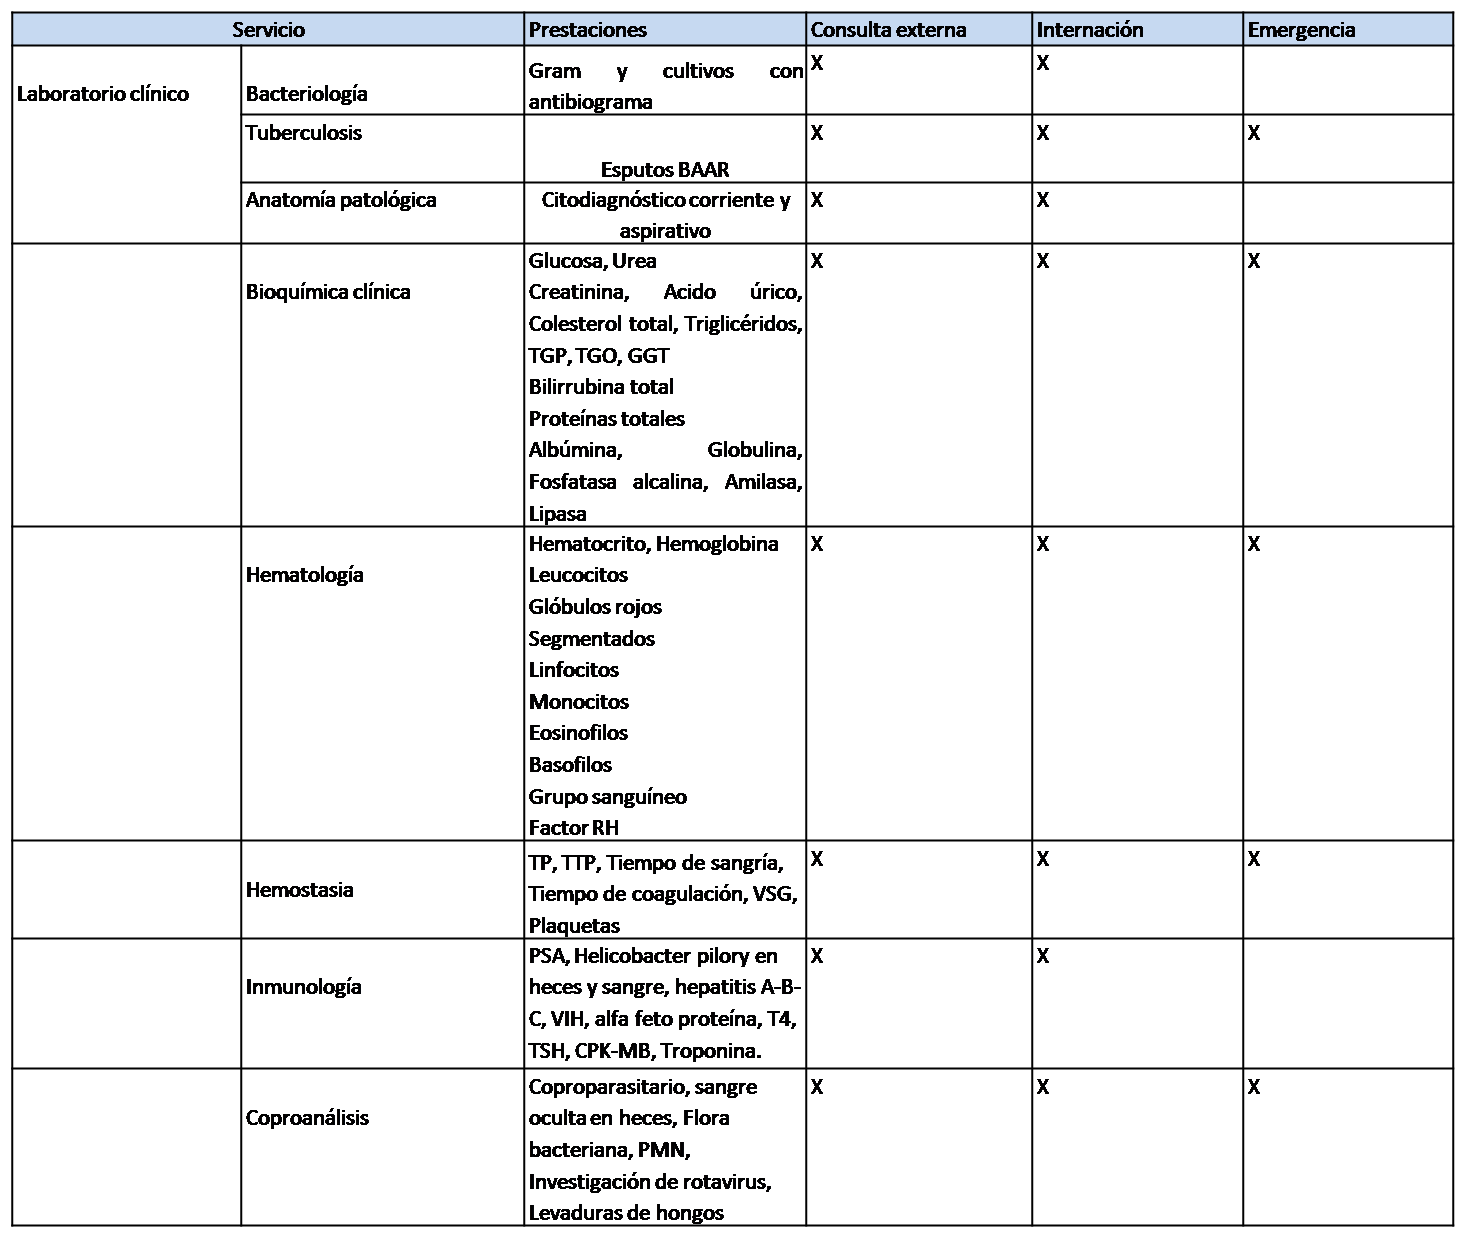The height and width of the screenshot is (1237, 1466).
Task: Select the Internación column header
Action: pyautogui.click(x=1089, y=30)
